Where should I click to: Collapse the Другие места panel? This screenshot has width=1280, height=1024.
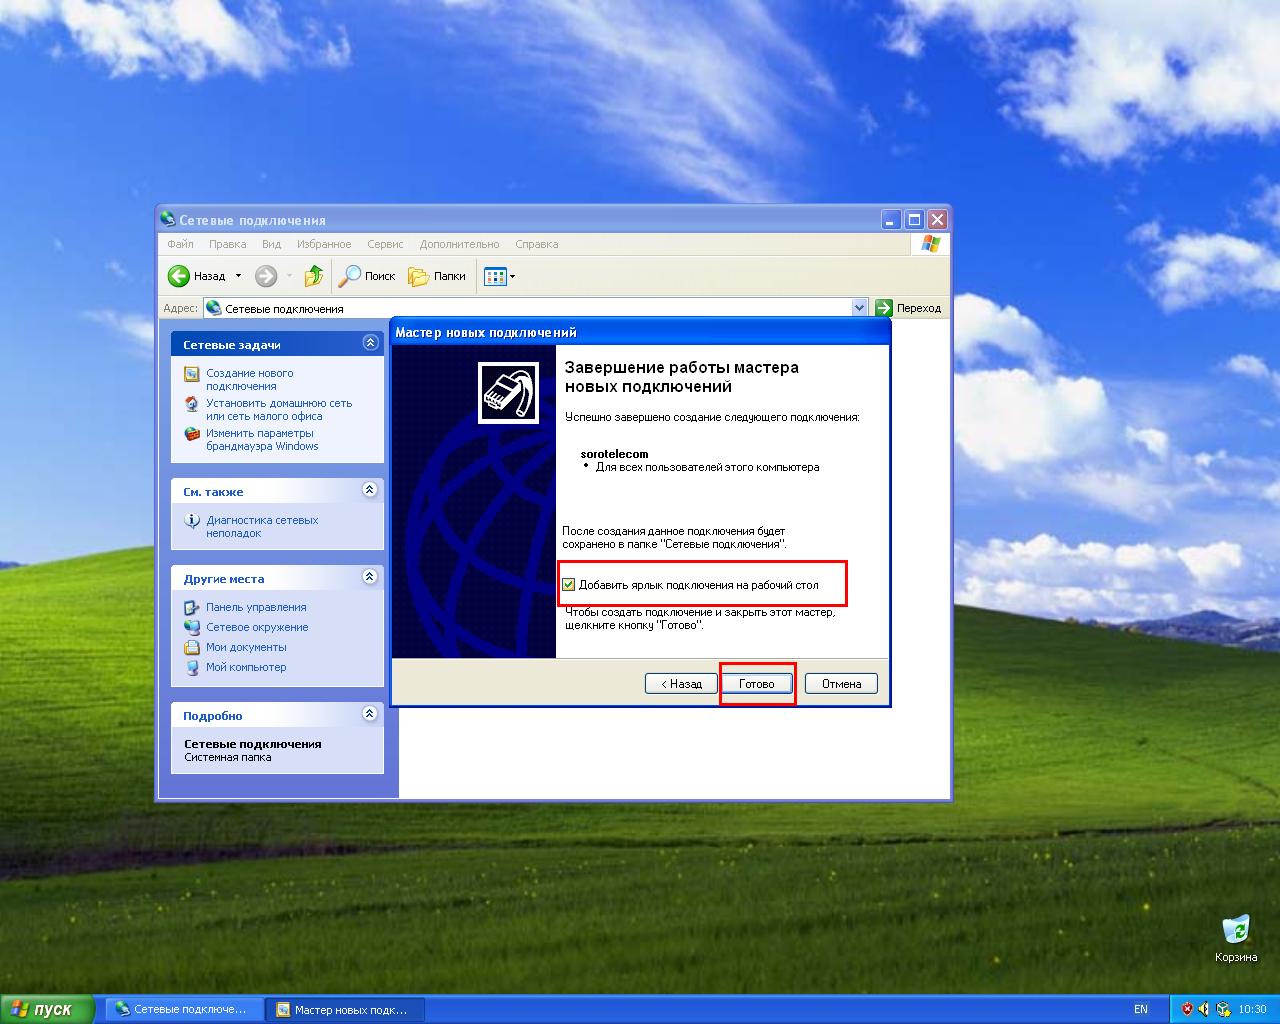(370, 577)
